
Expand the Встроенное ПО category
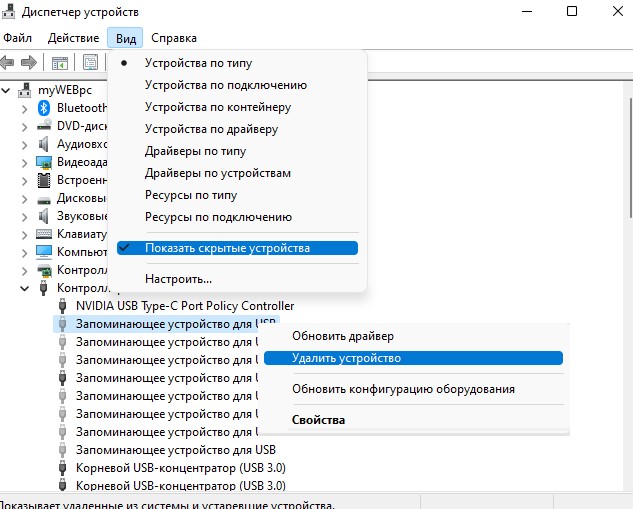pos(25,181)
